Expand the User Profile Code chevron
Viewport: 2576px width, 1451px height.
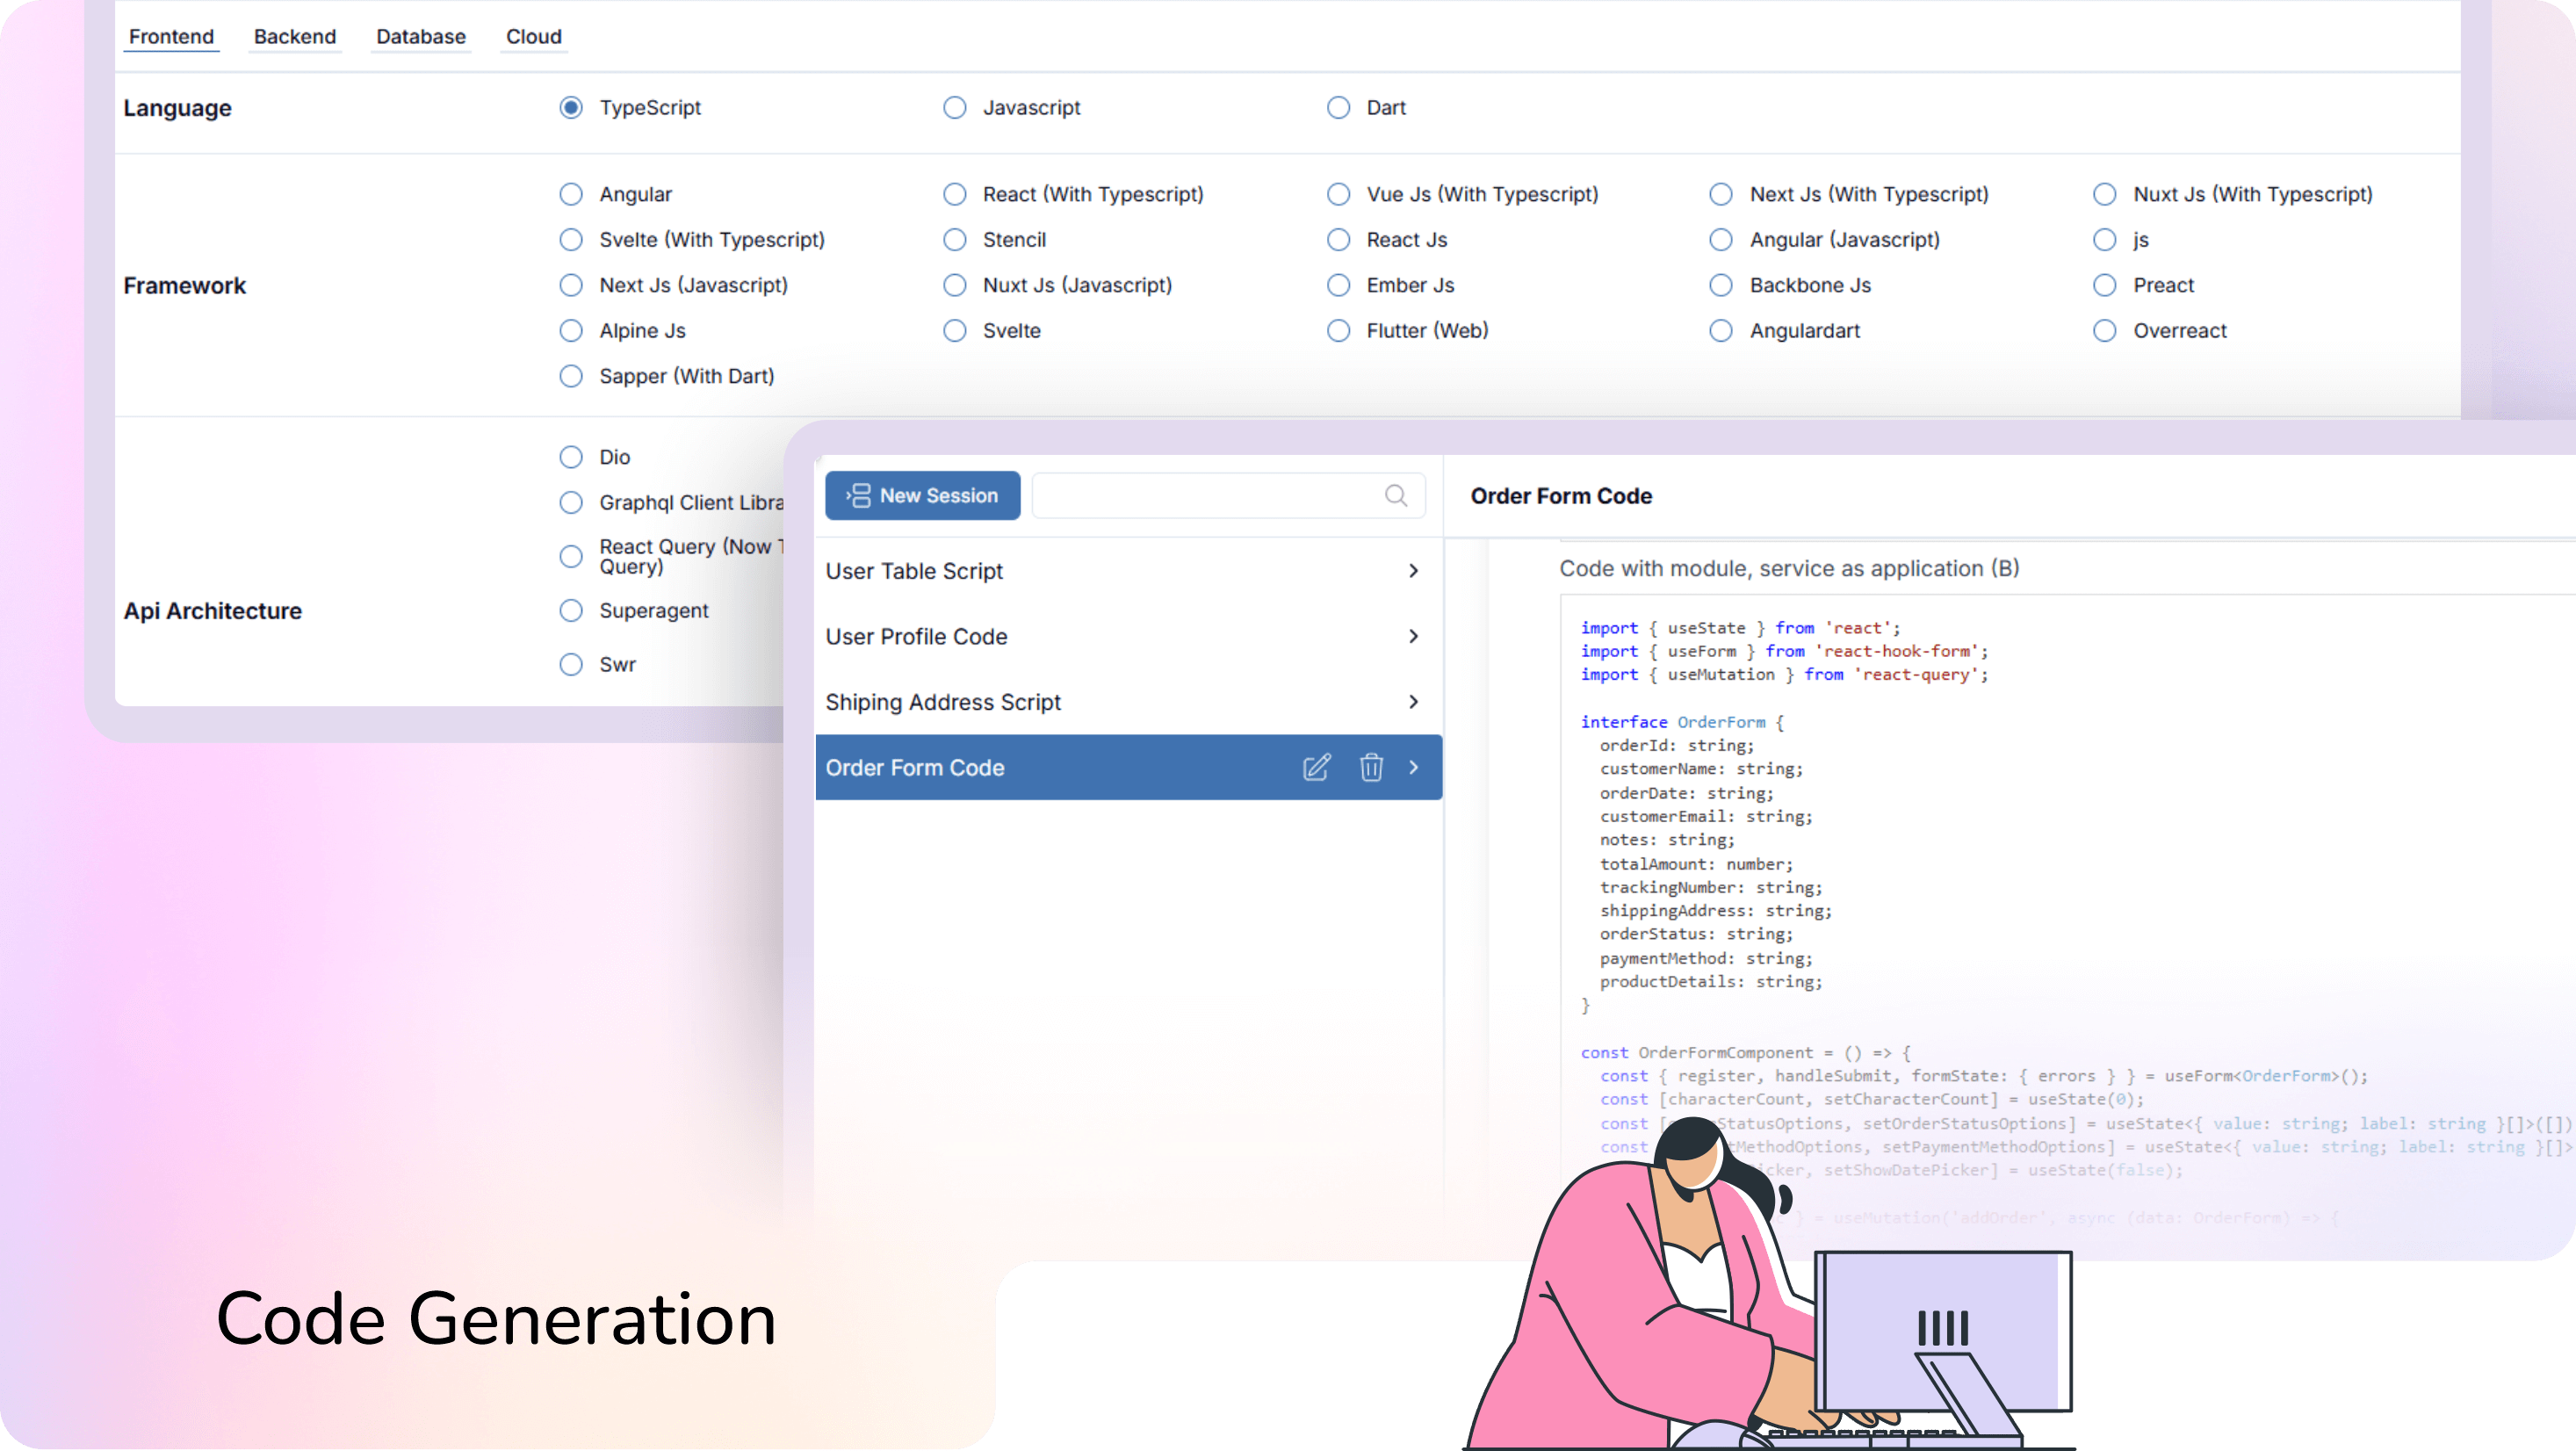1413,637
